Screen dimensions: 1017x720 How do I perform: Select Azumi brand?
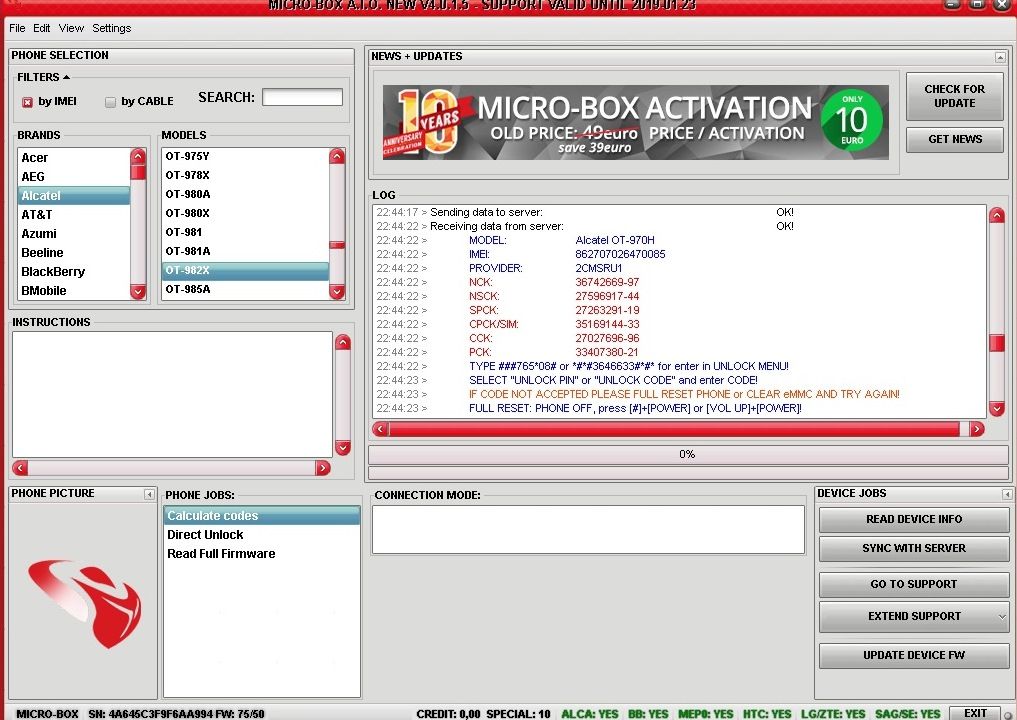coord(74,234)
